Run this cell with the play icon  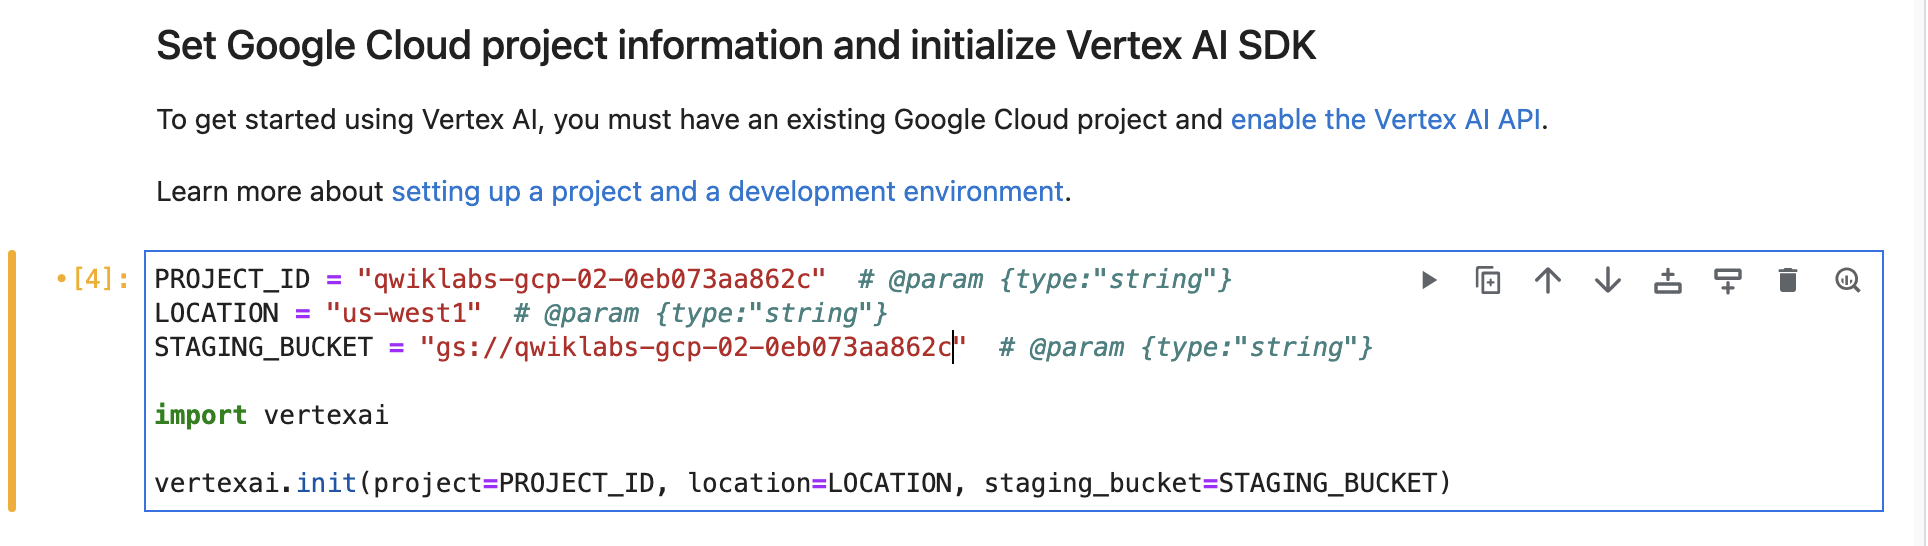coord(1429,280)
